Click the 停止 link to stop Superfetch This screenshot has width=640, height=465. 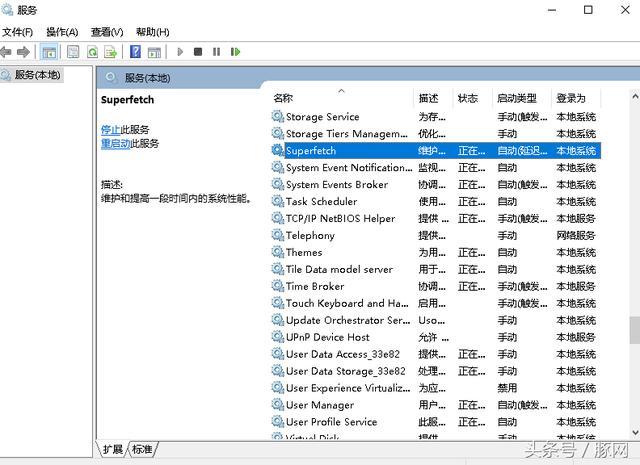[x=110, y=130]
